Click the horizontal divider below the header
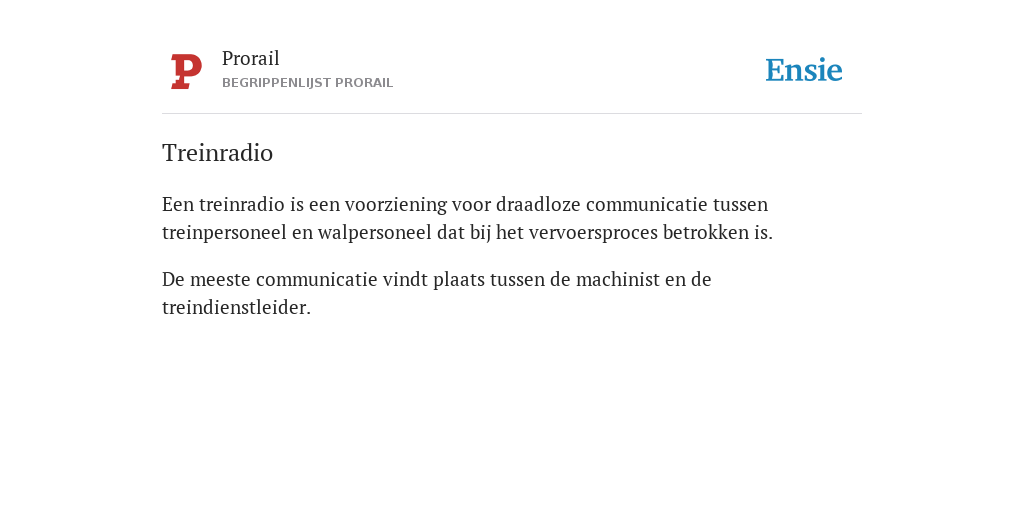The width and height of the screenshot is (1024, 512). [x=512, y=114]
